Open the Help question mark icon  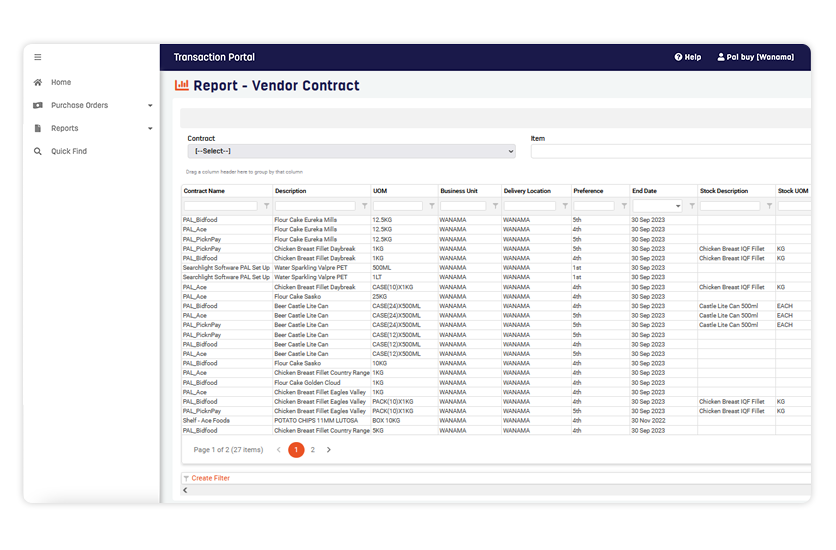point(678,57)
